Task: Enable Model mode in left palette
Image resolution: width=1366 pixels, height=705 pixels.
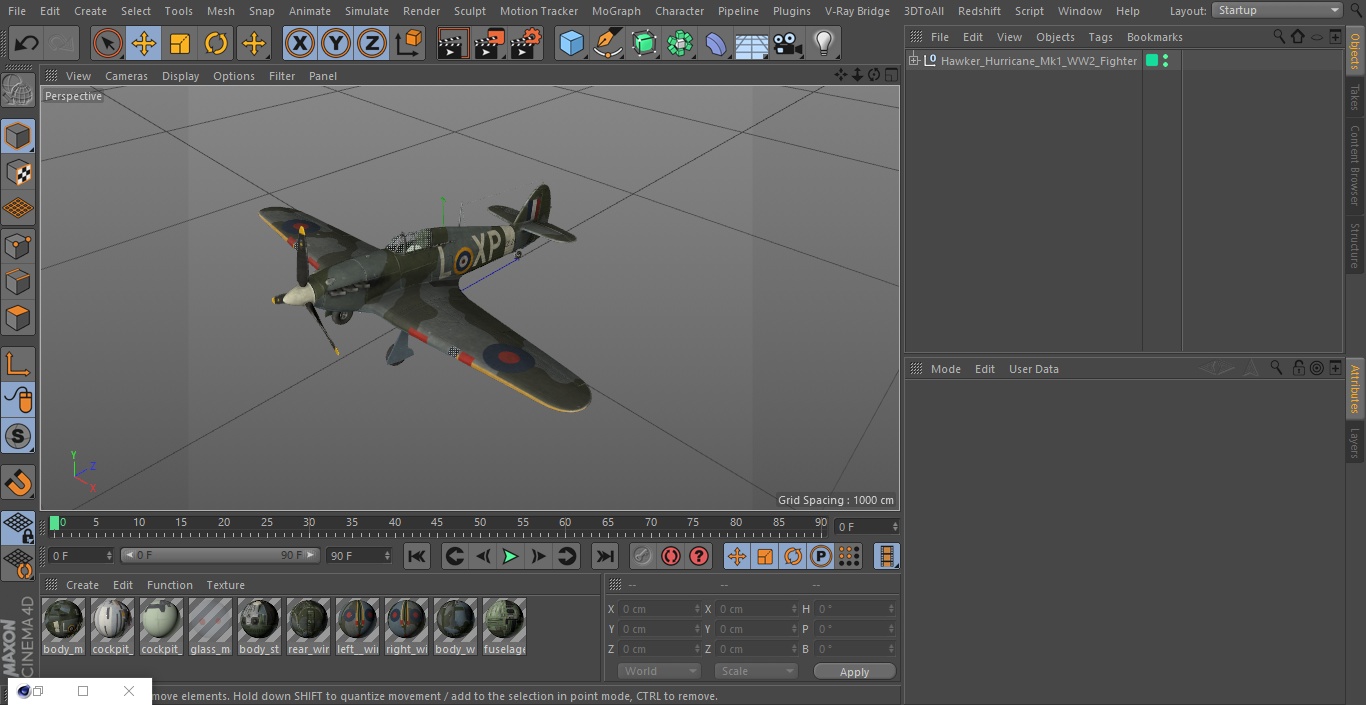Action: click(x=18, y=136)
